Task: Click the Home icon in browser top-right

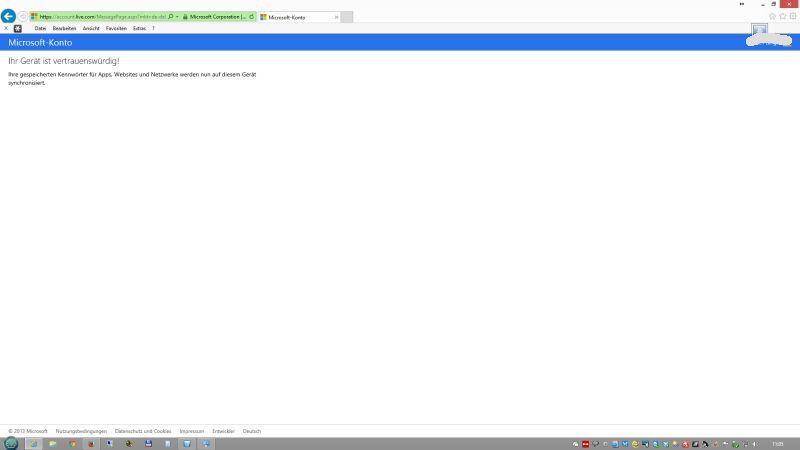Action: pyautogui.click(x=772, y=16)
